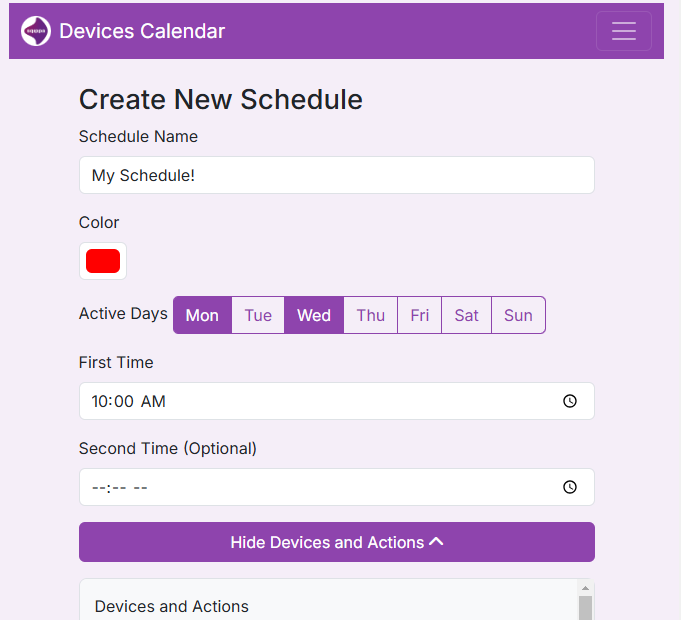
Task: Click the Second Time optional input field
Action: point(320,487)
